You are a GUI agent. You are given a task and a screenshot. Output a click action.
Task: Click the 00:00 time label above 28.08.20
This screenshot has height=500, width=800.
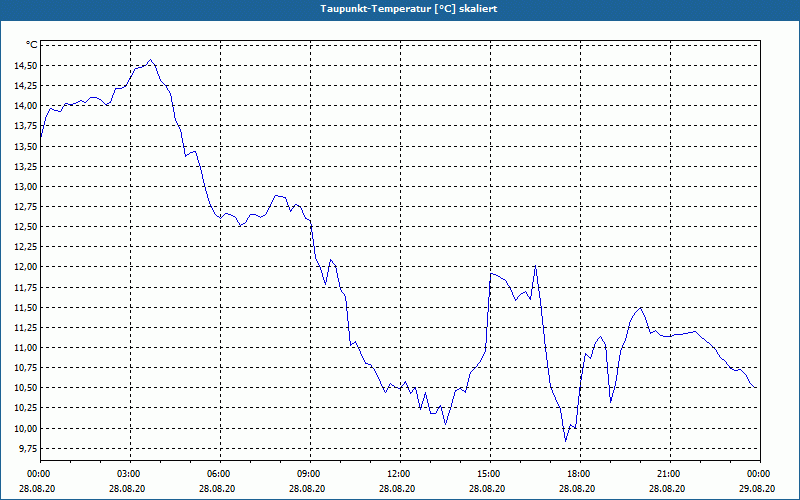point(38,474)
